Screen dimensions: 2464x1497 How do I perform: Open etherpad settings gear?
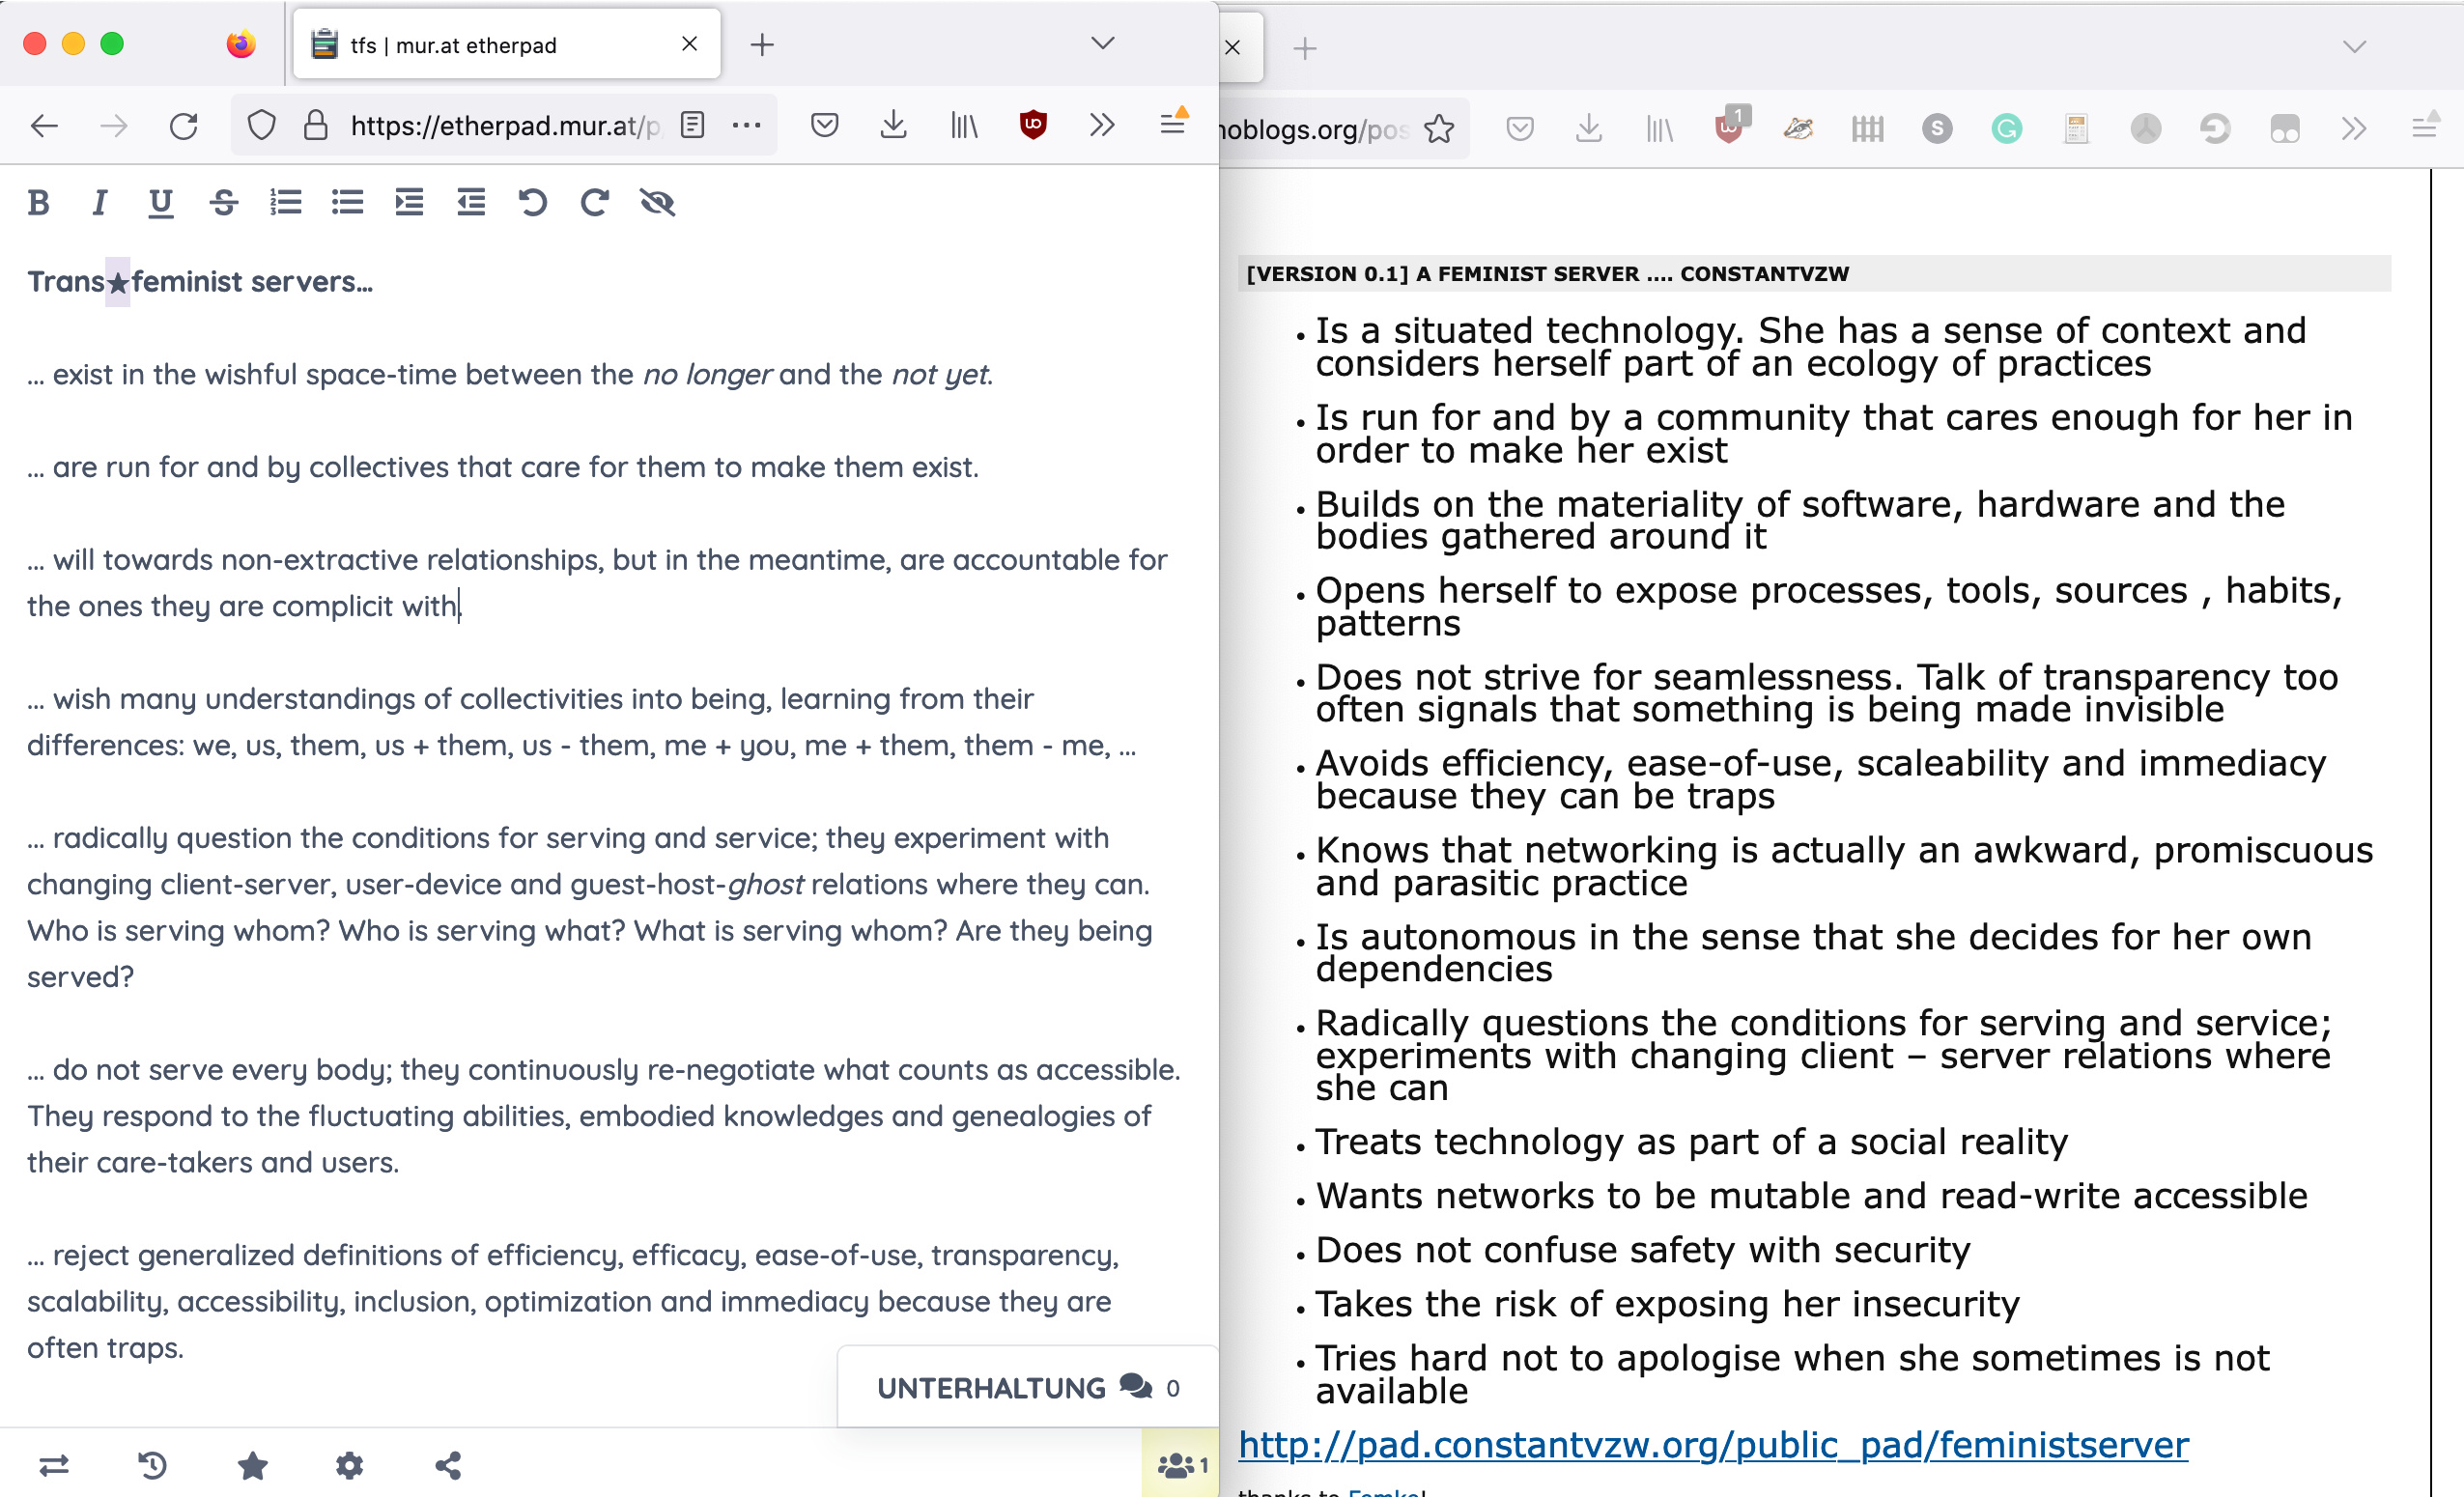[x=349, y=1465]
